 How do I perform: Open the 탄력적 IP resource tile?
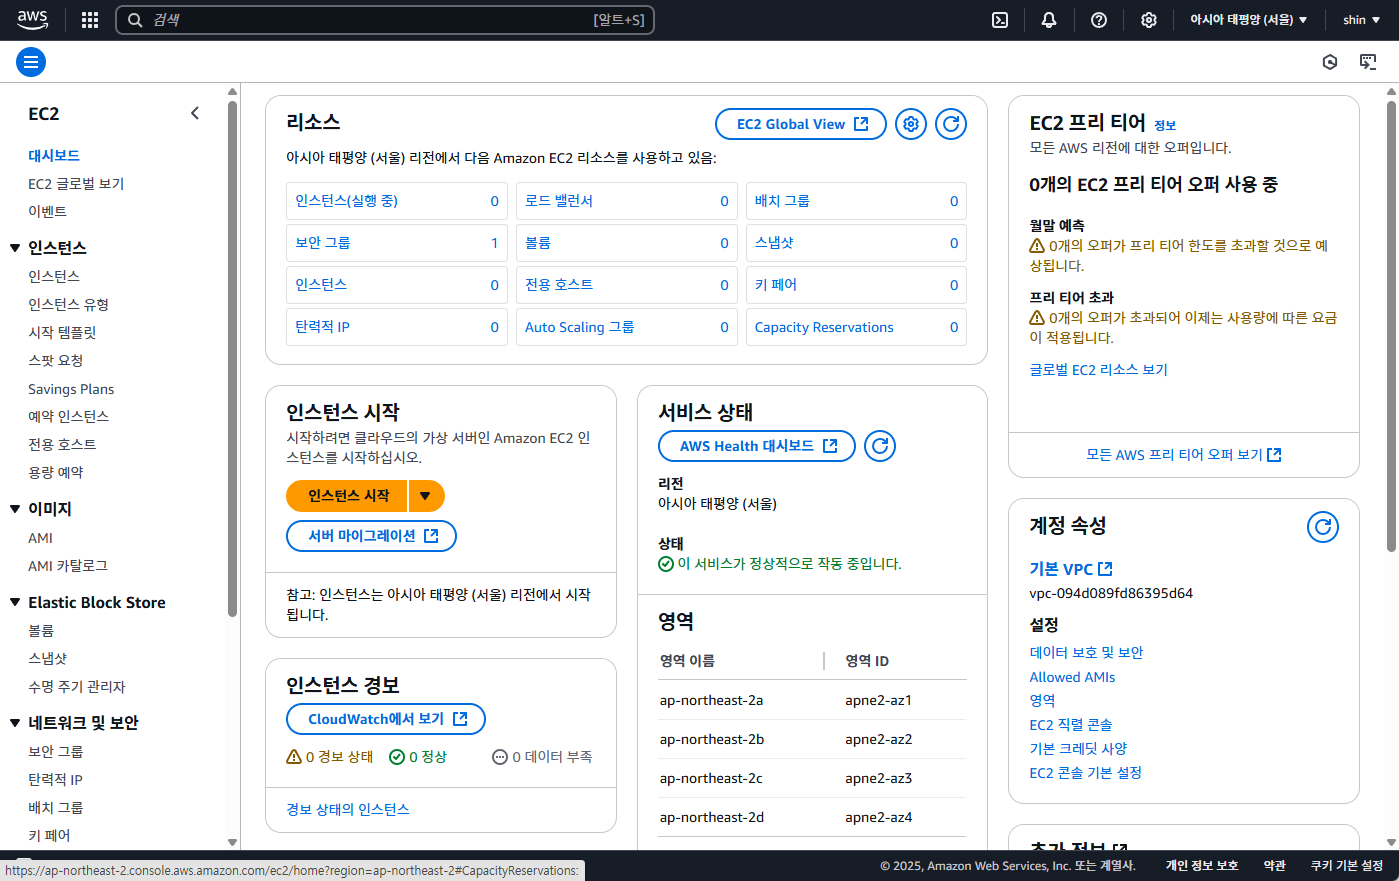[397, 327]
